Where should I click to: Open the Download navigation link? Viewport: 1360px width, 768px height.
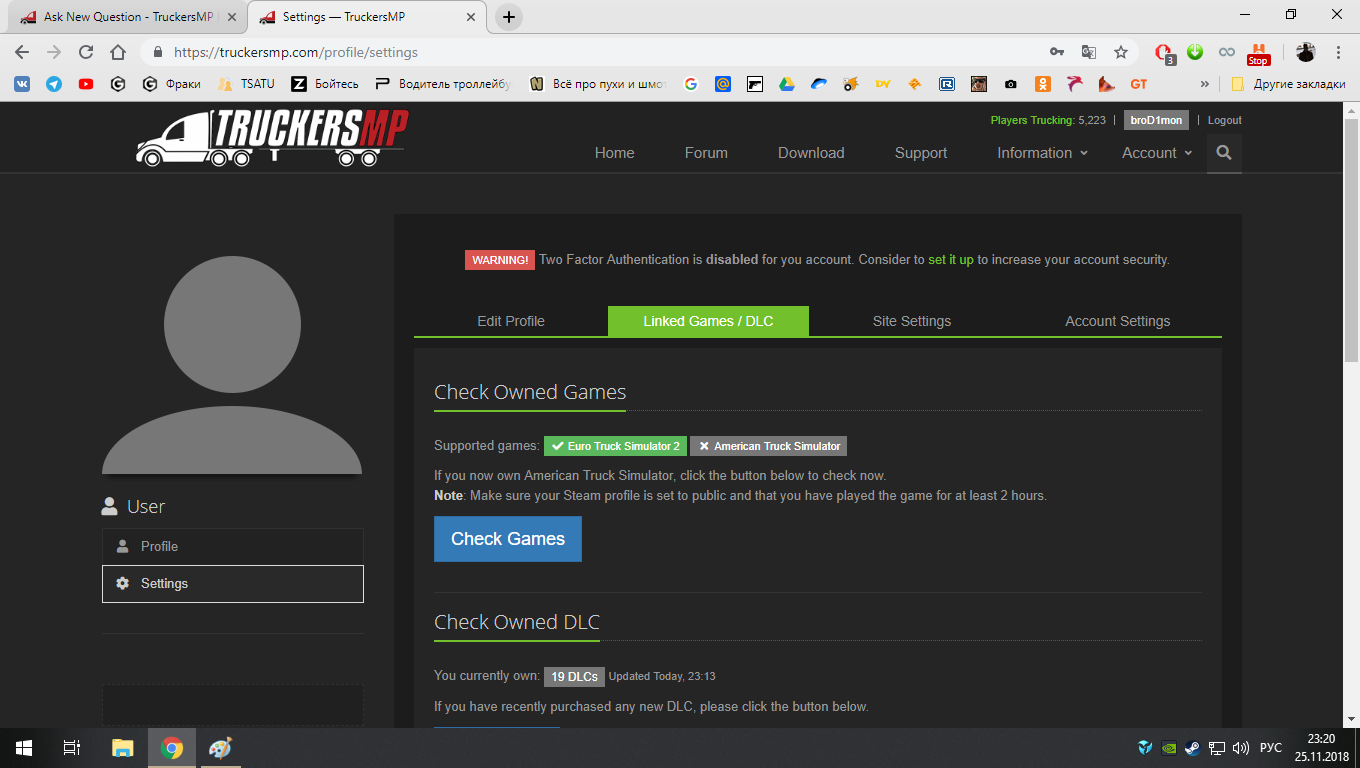(811, 153)
